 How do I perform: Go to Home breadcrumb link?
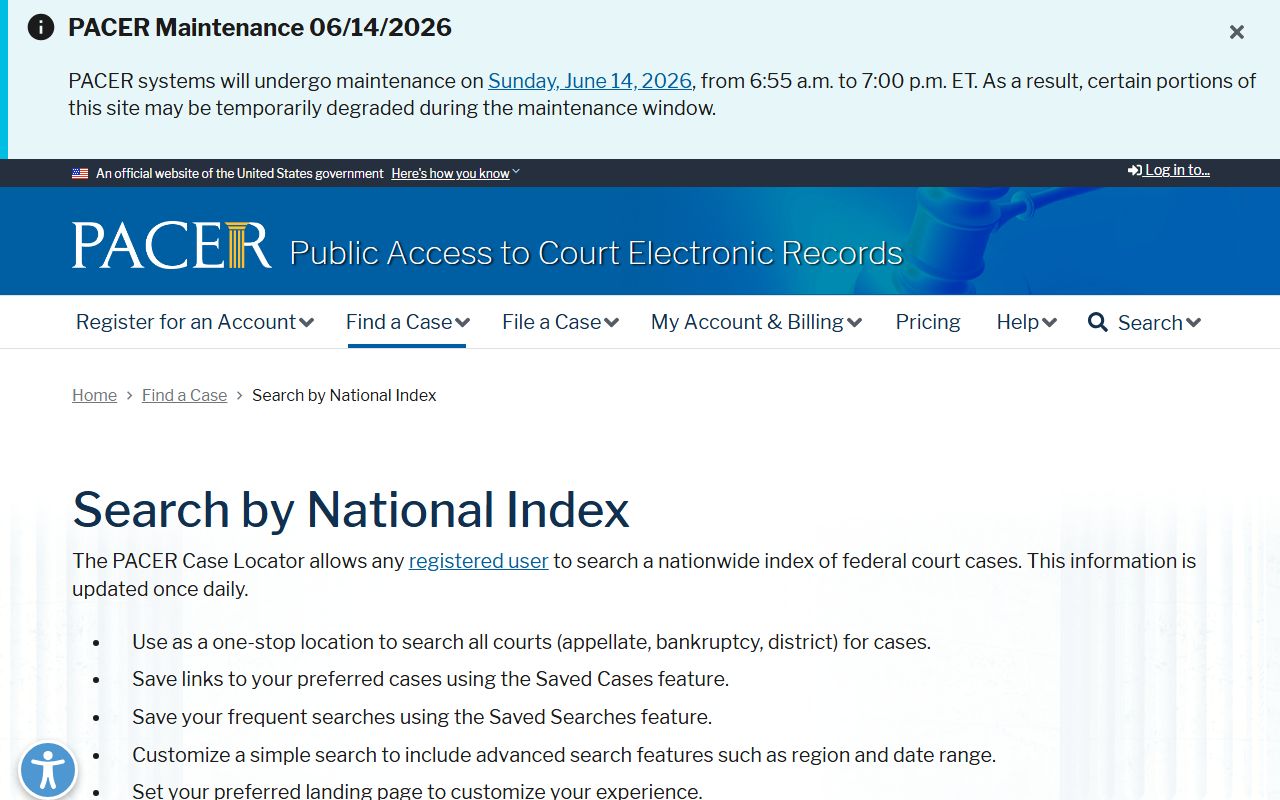[94, 395]
